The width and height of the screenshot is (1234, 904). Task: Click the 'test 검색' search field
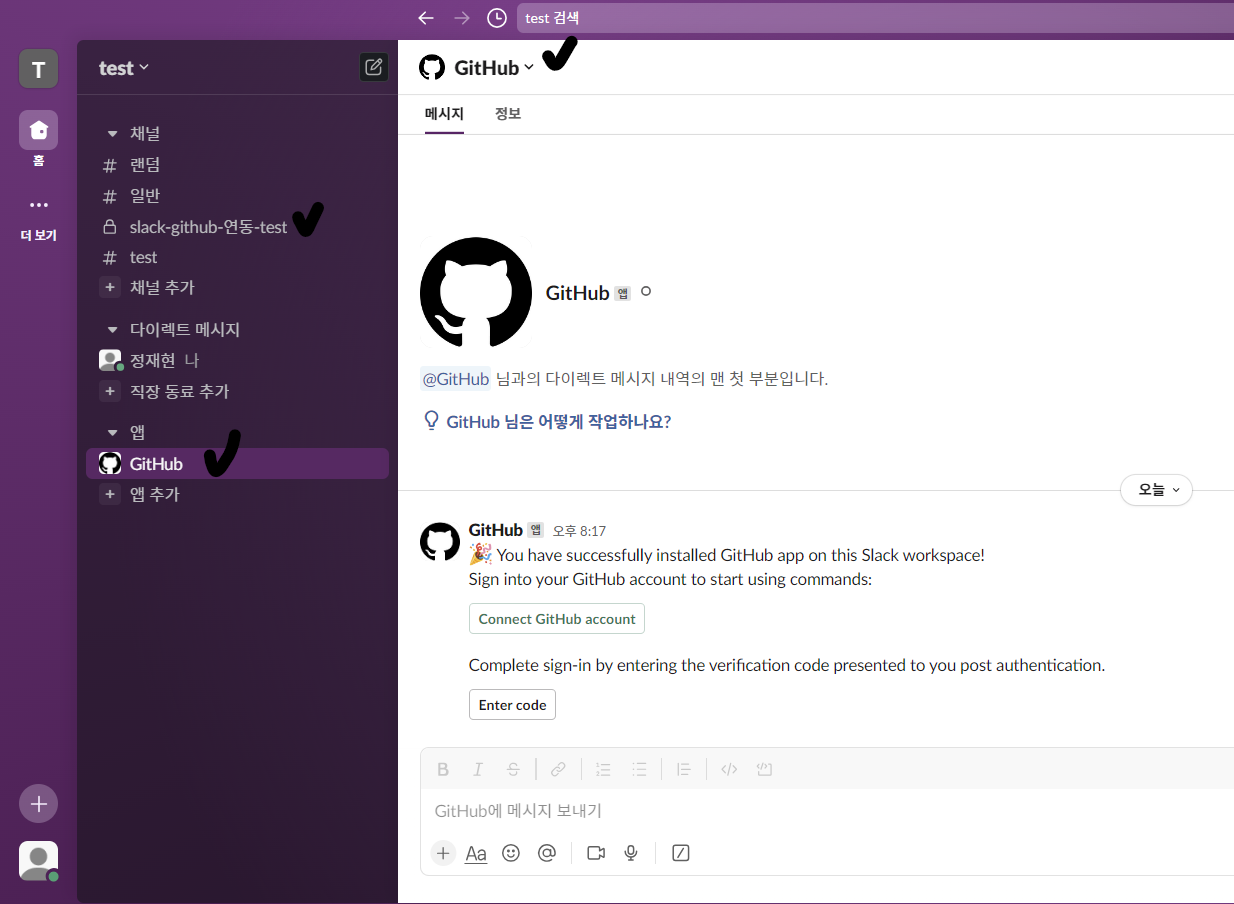tap(875, 18)
